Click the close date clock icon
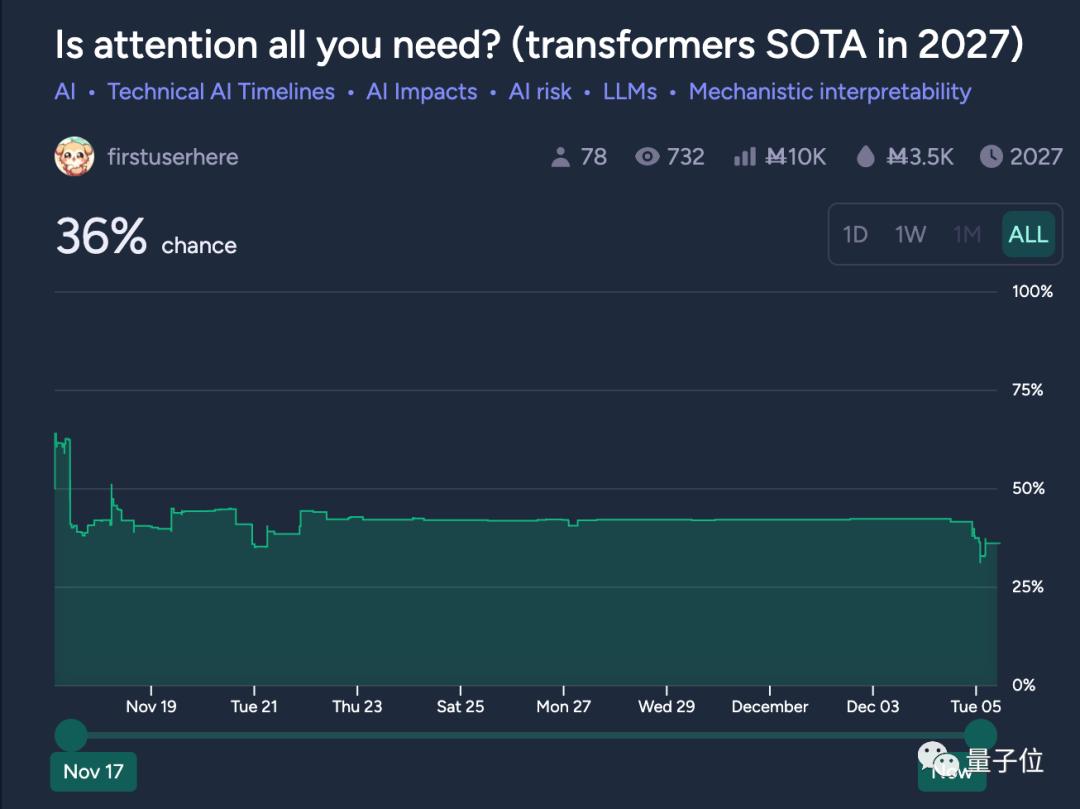The width and height of the screenshot is (1080, 809). [x=990, y=157]
